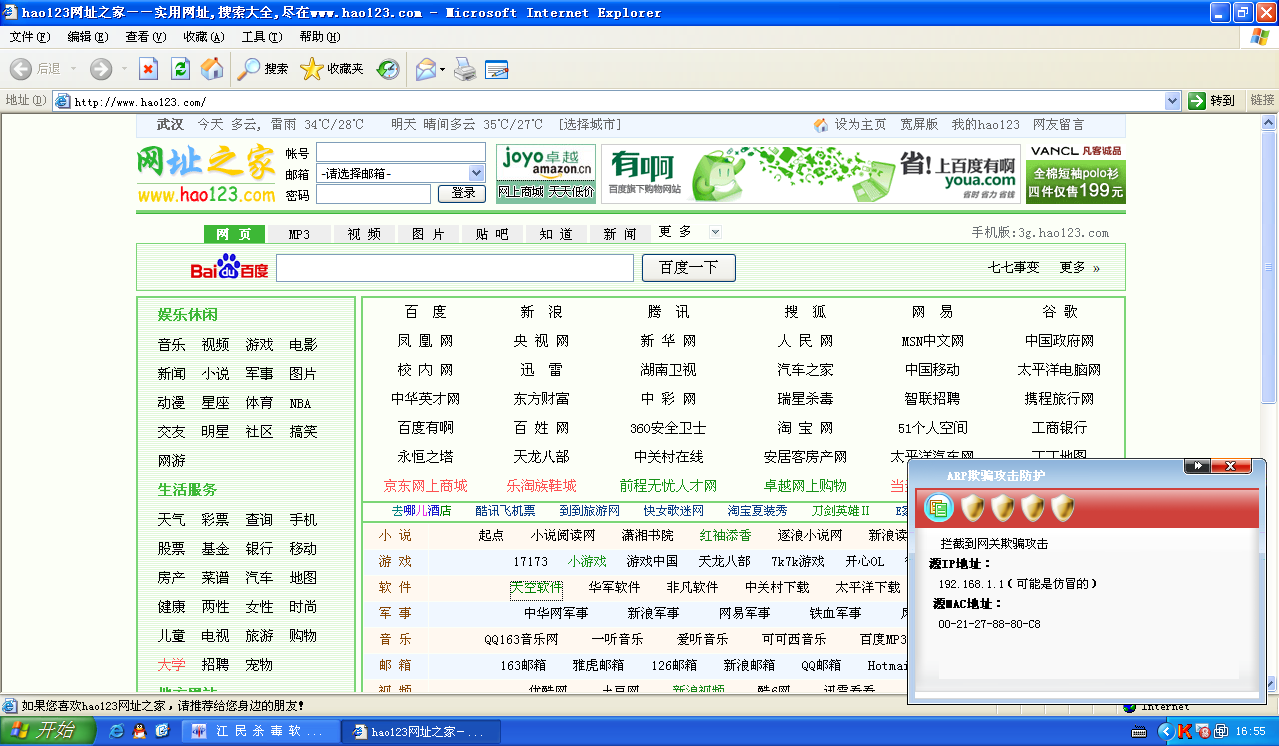
Task: Click the first gold shield in ARP popup
Action: tap(973, 508)
